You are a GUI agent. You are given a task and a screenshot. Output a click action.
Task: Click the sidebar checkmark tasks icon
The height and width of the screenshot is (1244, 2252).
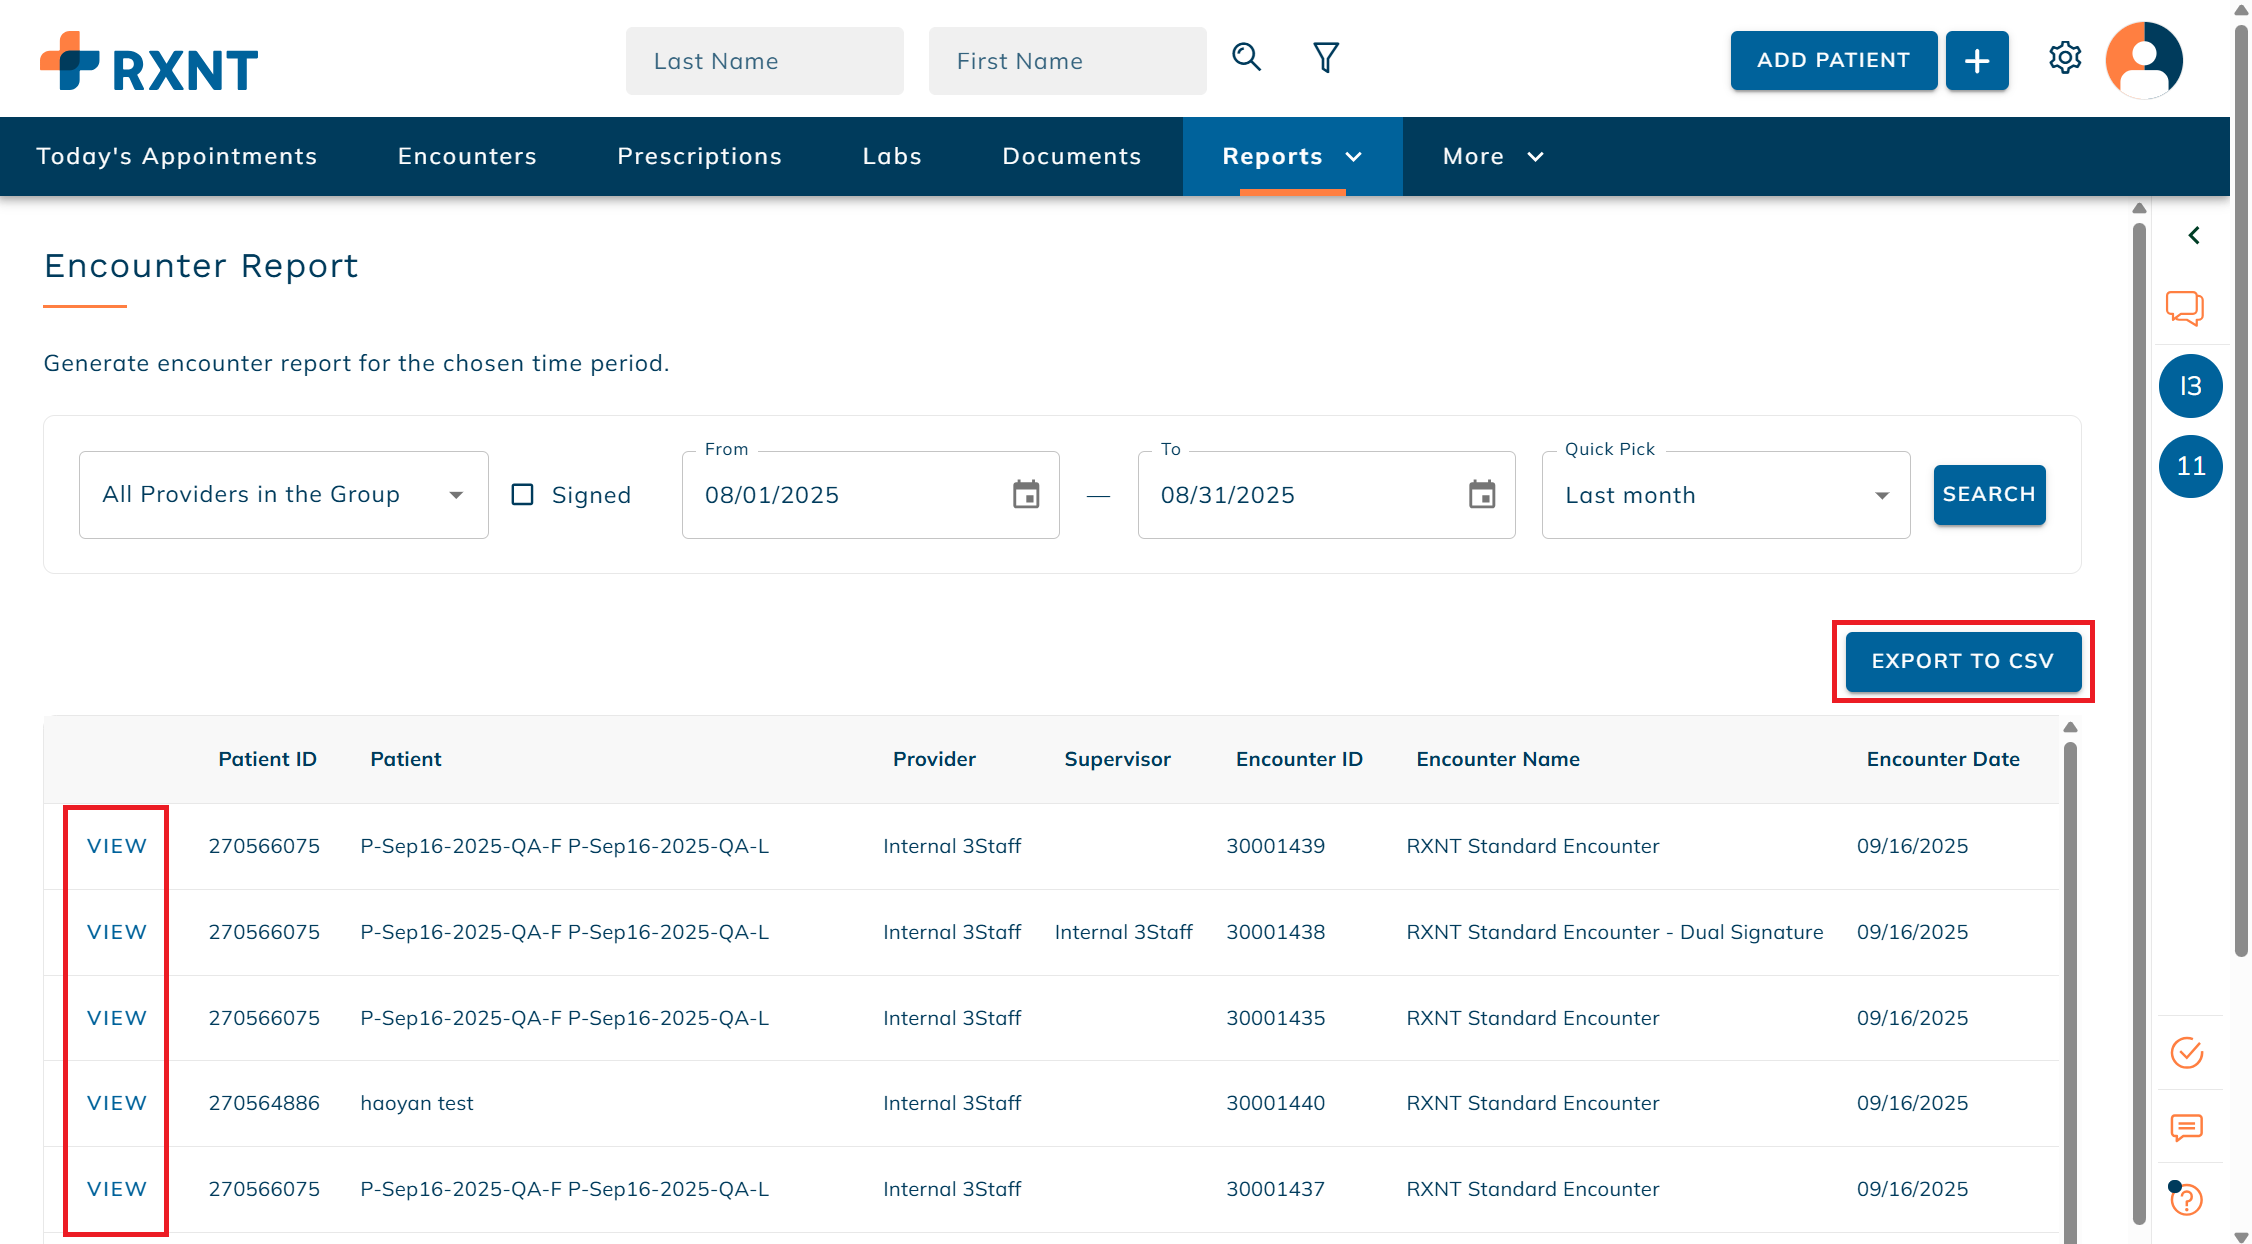(x=2187, y=1053)
